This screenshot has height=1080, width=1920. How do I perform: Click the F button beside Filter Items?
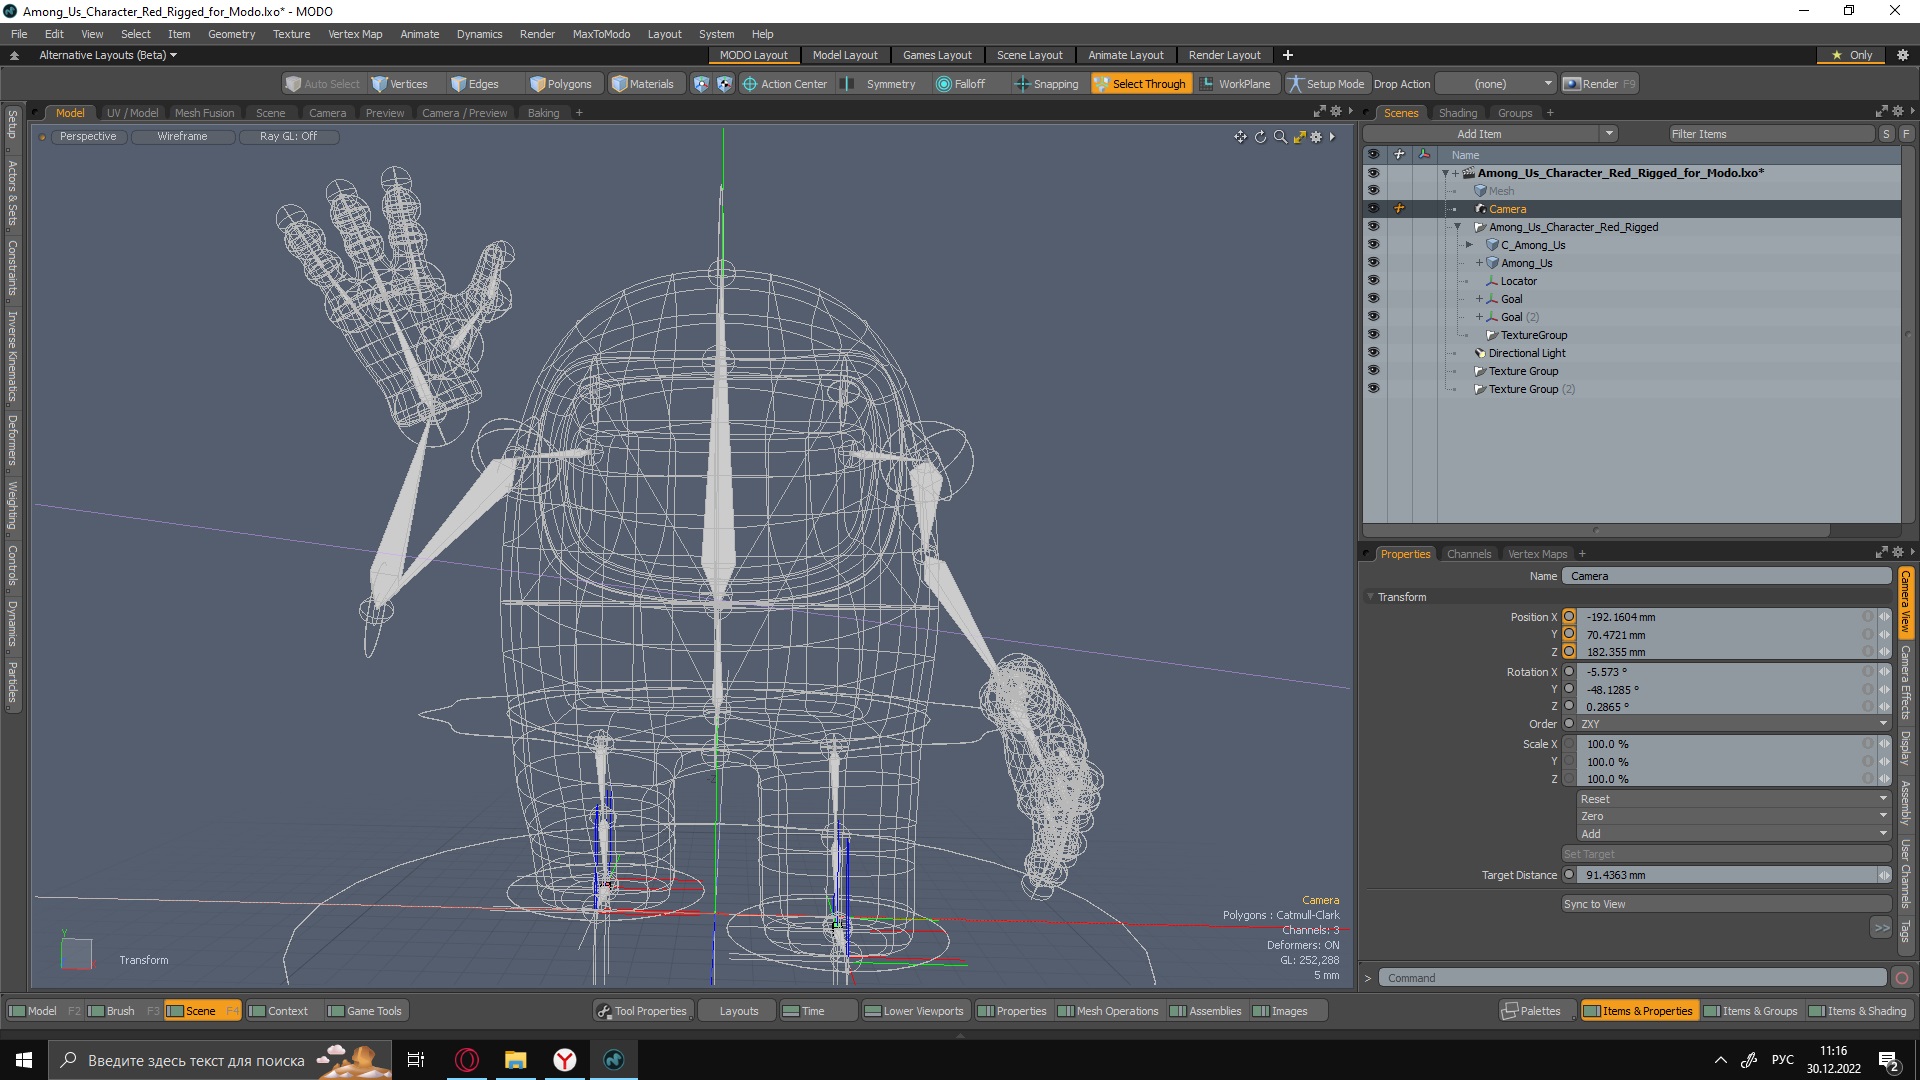point(1906,134)
